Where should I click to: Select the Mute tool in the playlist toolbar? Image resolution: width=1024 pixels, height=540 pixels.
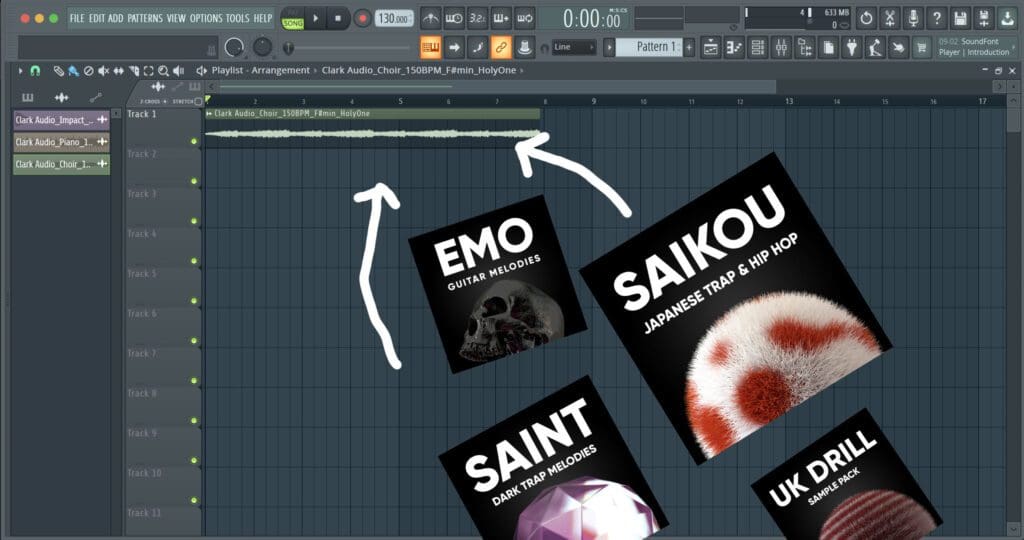103,71
